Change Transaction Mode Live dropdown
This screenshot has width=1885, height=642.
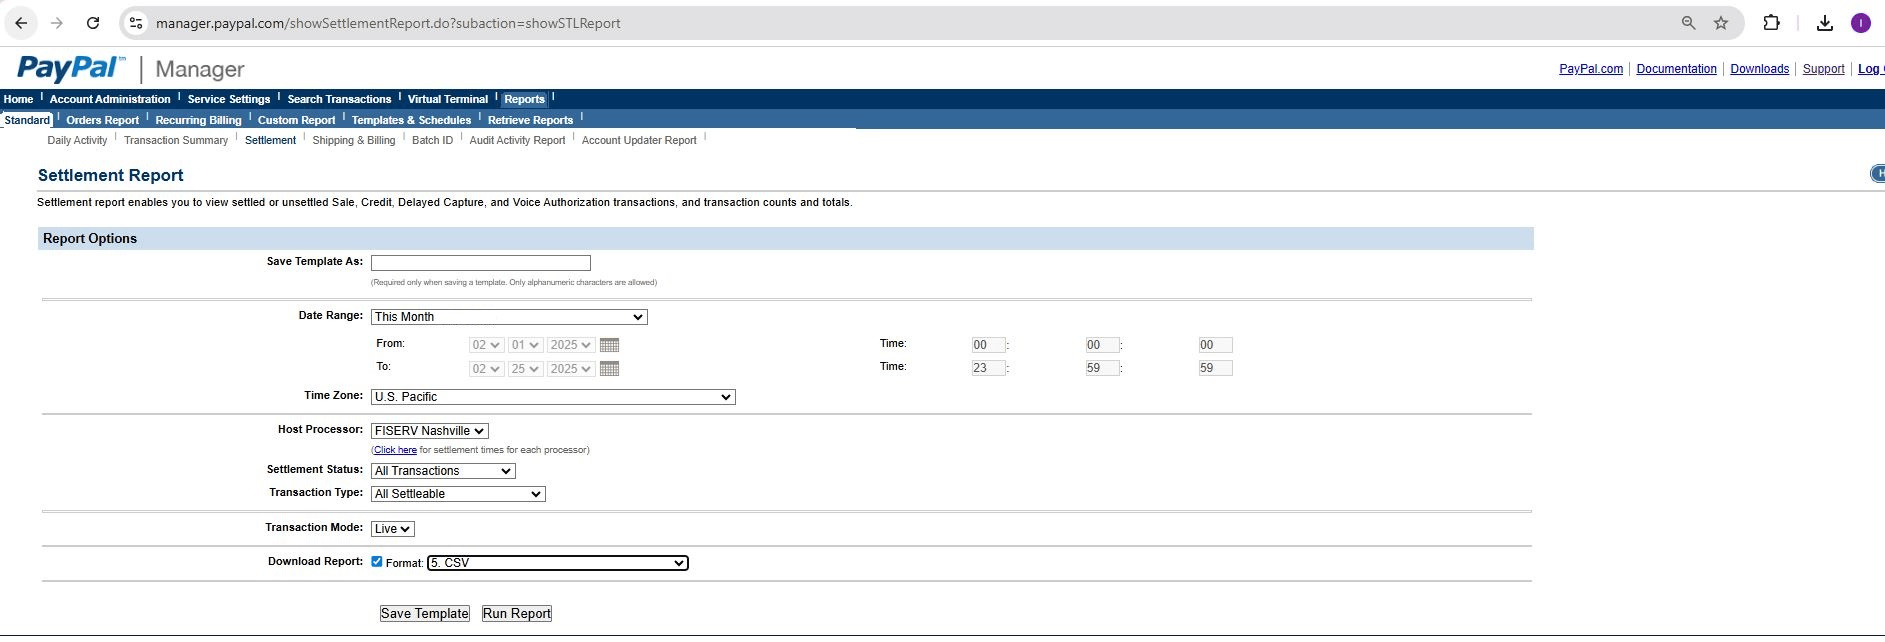pos(393,529)
